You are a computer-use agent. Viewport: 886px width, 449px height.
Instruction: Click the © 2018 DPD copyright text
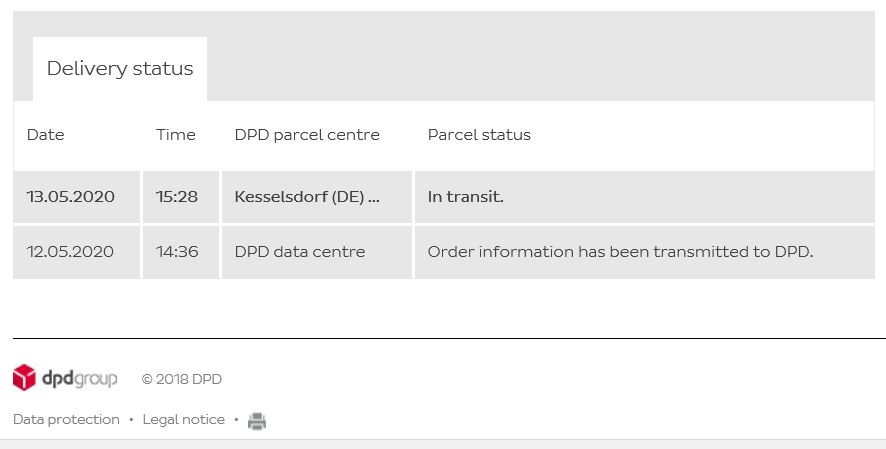(182, 380)
